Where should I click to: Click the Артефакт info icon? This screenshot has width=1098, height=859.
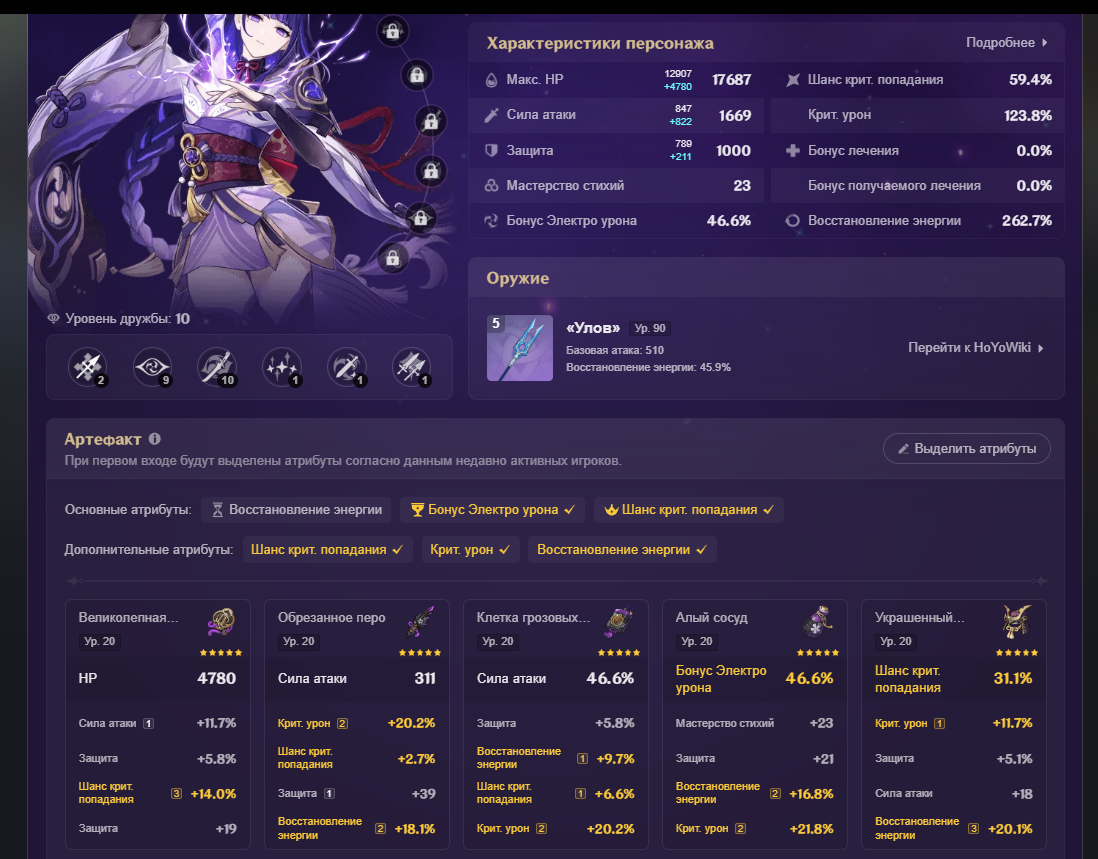coord(155,439)
